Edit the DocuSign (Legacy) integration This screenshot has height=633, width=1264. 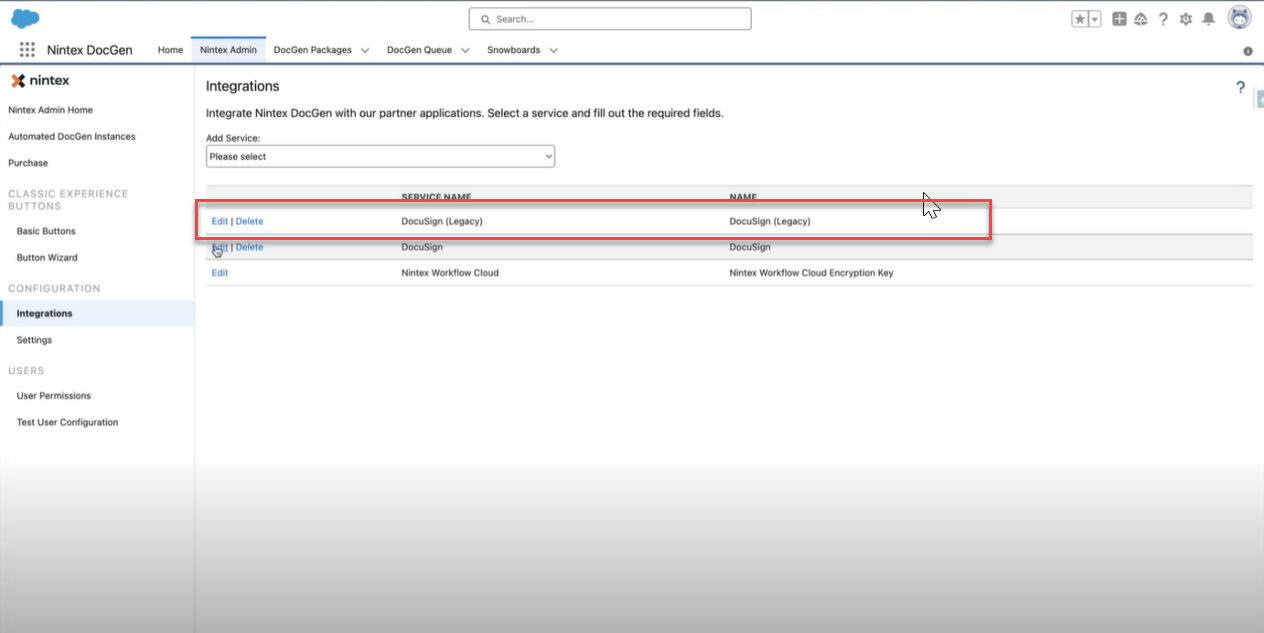(x=220, y=221)
